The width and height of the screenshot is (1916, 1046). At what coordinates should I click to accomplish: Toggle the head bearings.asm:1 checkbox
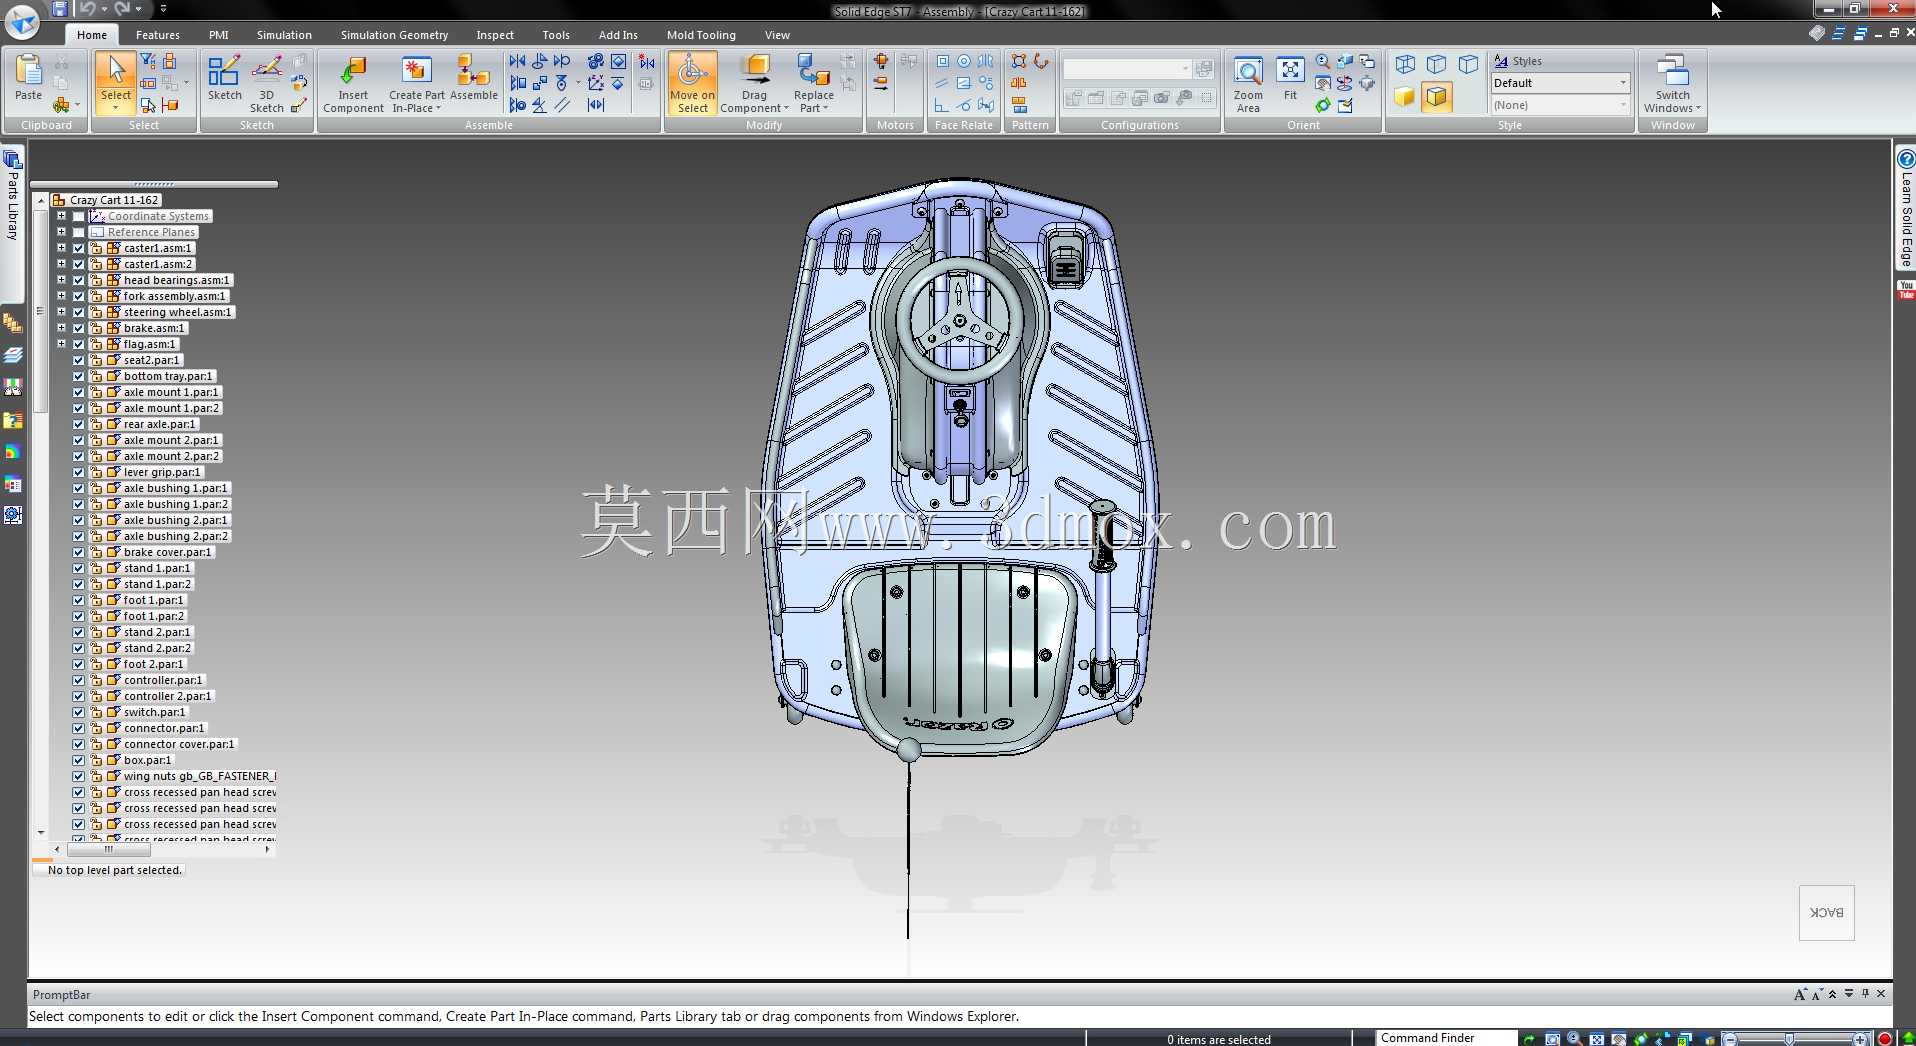pos(78,280)
